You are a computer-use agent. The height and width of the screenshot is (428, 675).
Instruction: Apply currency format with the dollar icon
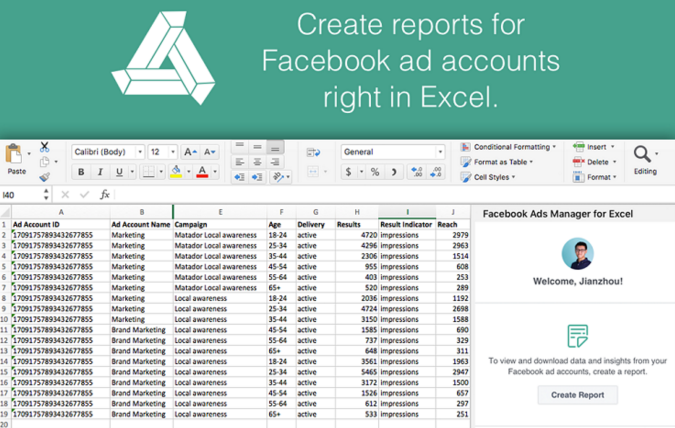click(x=348, y=172)
